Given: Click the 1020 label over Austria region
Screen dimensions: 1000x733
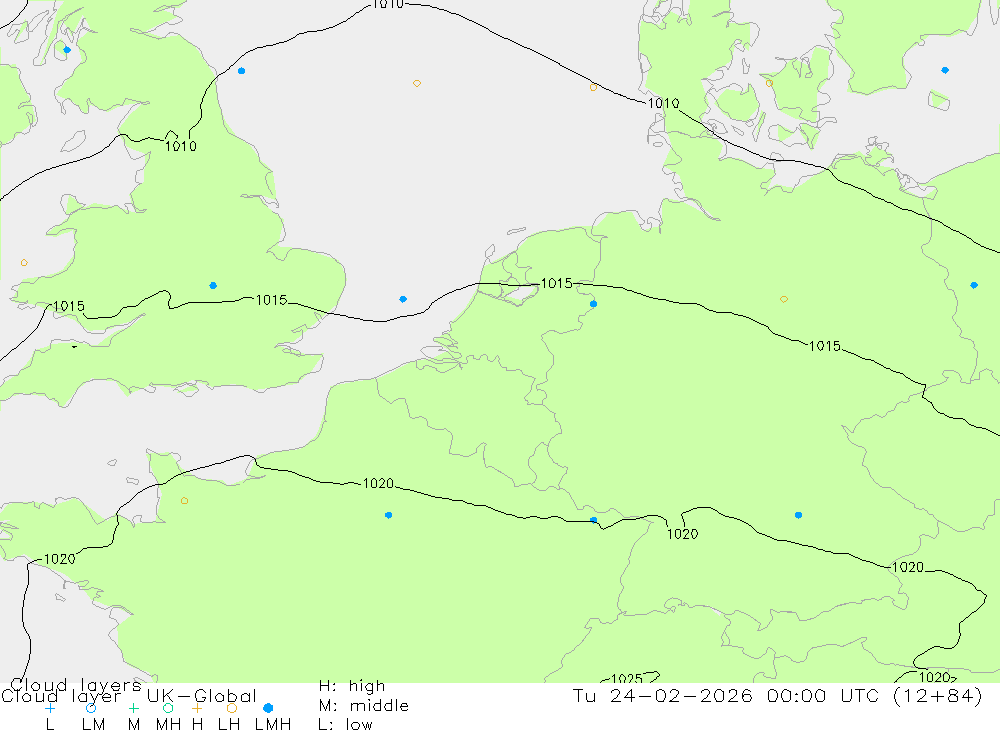Looking at the screenshot, I should pos(908,567).
